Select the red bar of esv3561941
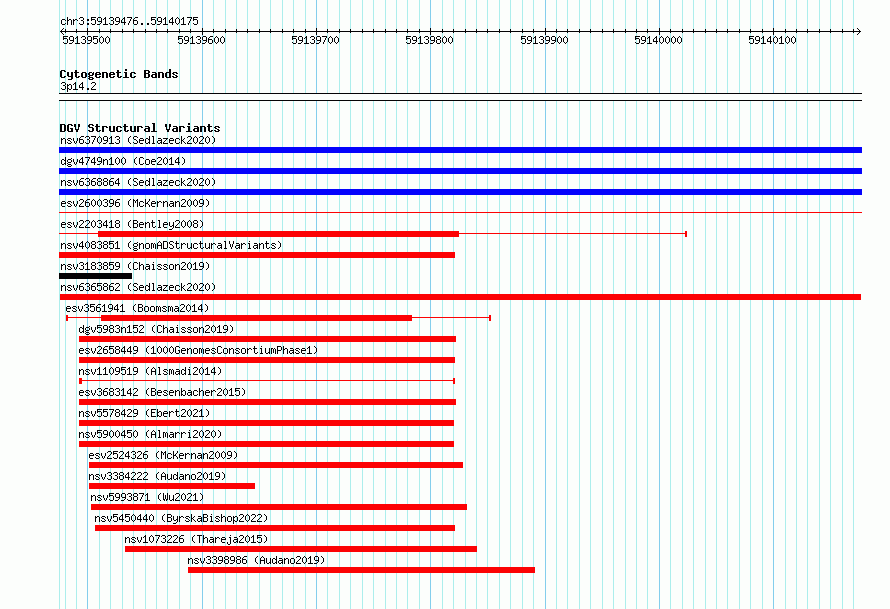Screen dimensions: 890x609 tap(256, 318)
